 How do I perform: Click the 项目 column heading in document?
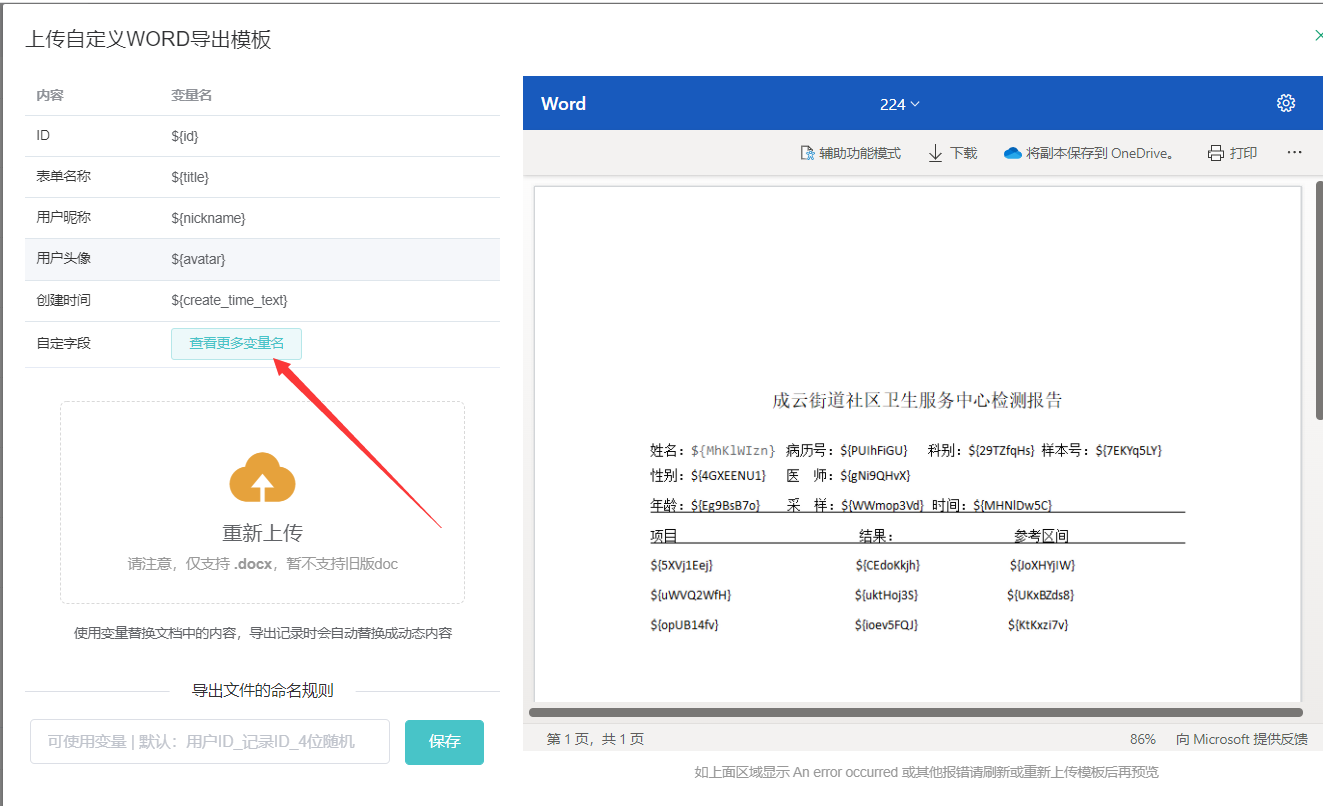664,535
